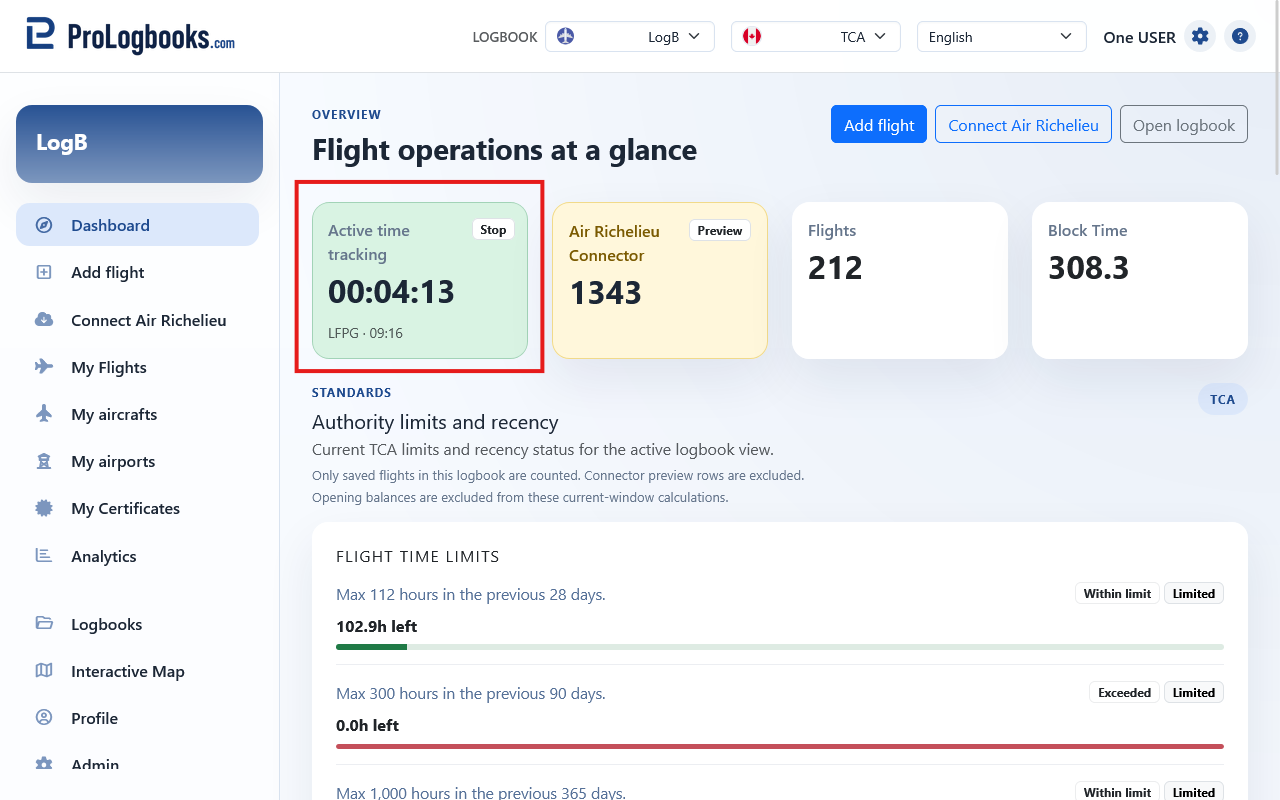
Task: Click the Analytics chart icon
Action: point(44,555)
